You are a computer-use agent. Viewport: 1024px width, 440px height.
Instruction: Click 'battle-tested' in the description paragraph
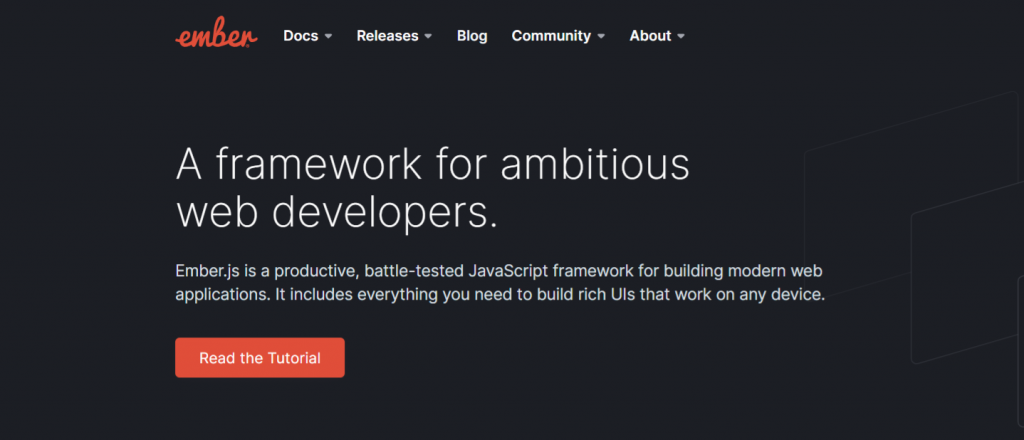[414, 270]
